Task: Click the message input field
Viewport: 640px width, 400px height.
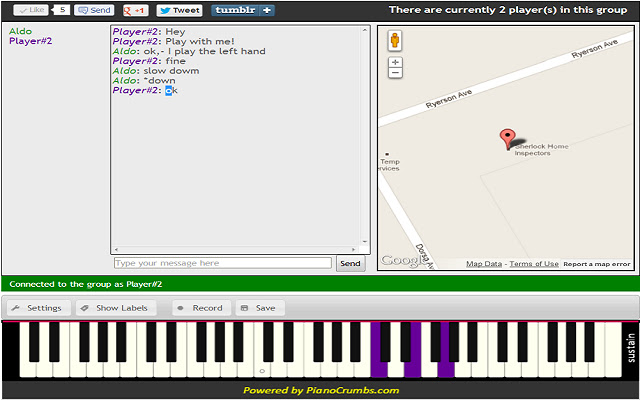Action: point(221,264)
